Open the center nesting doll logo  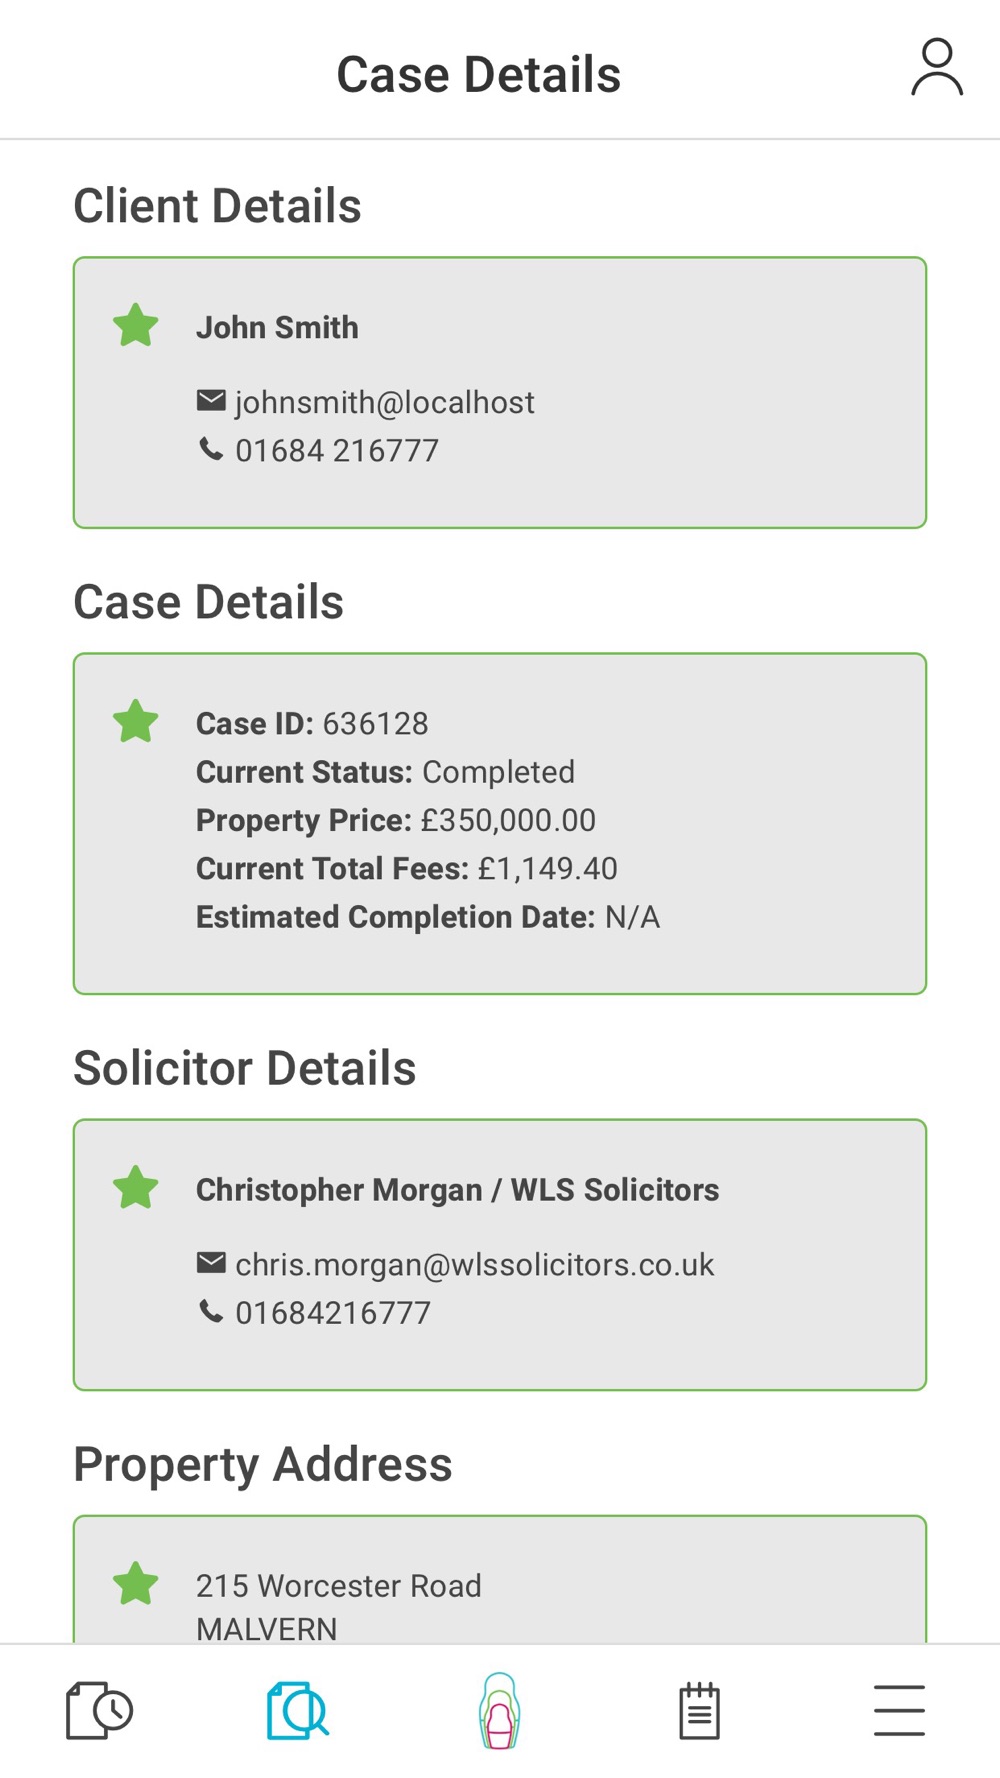499,1710
